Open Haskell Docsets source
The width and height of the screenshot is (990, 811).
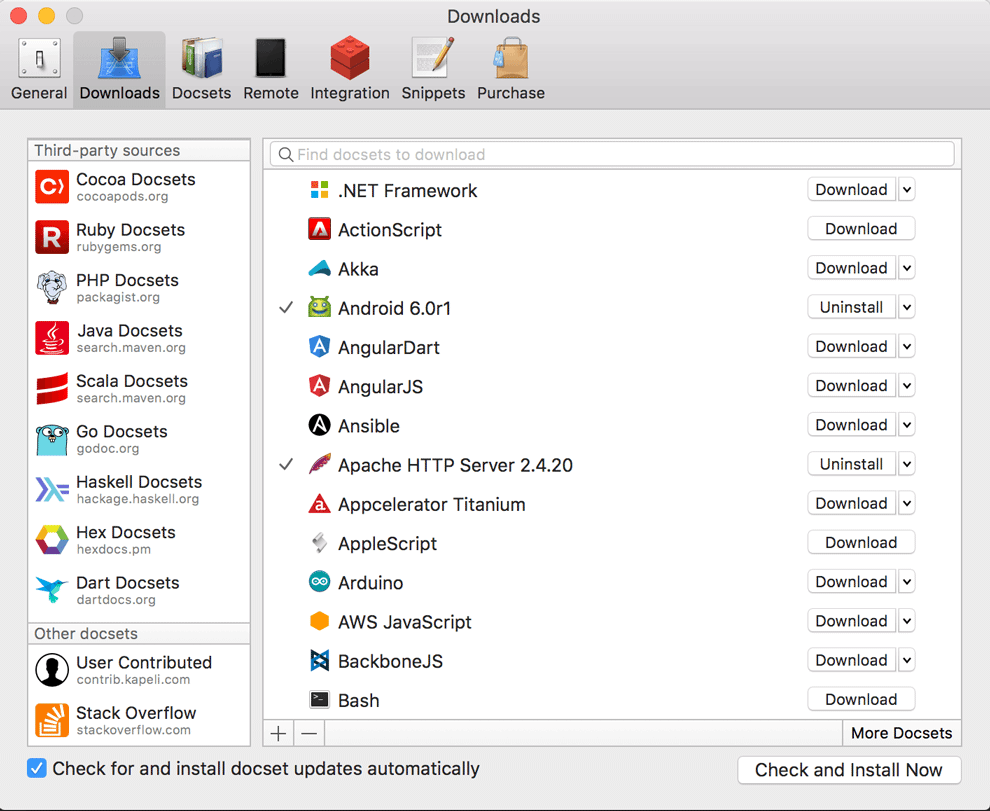(138, 489)
